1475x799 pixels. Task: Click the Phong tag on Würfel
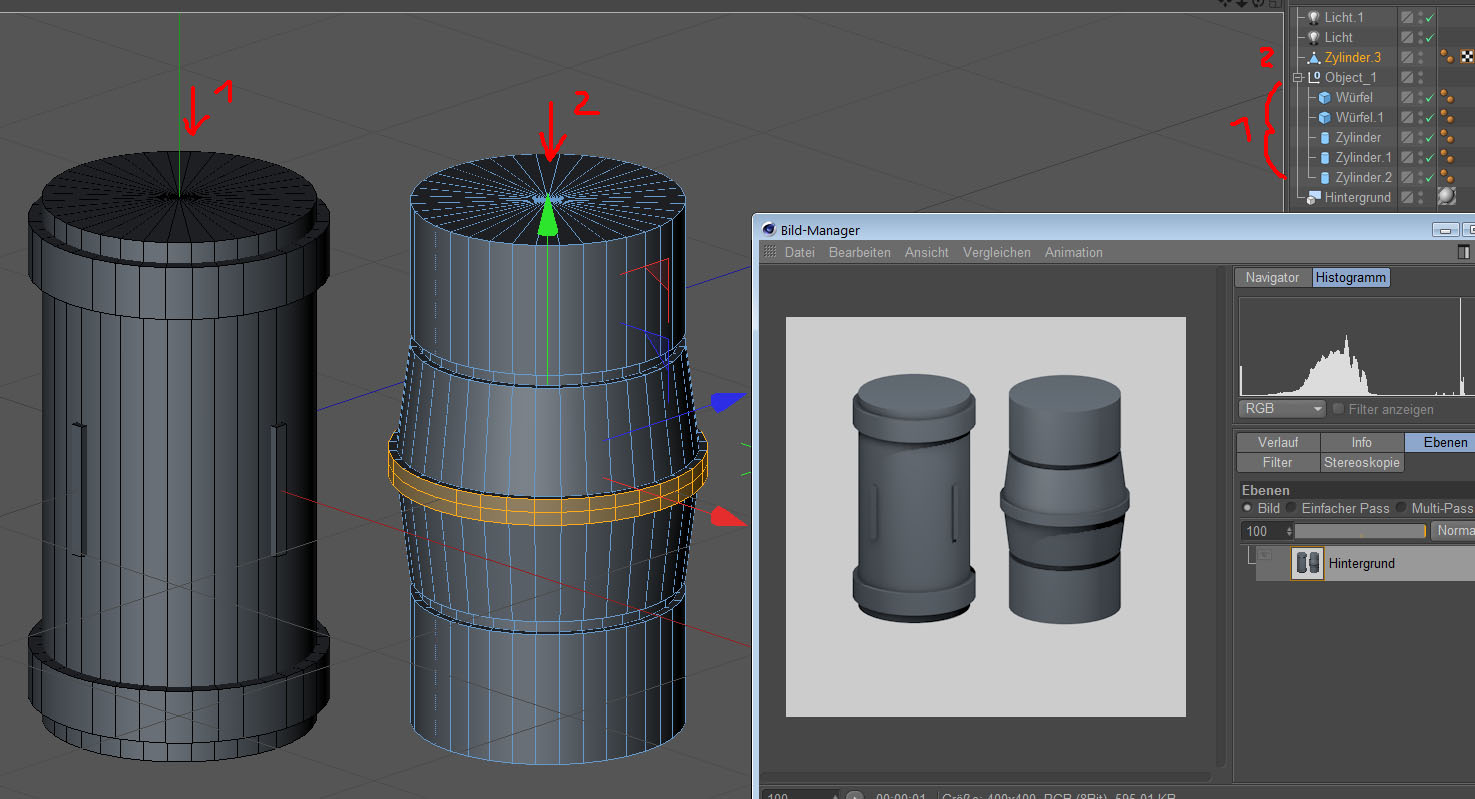click(1447, 98)
